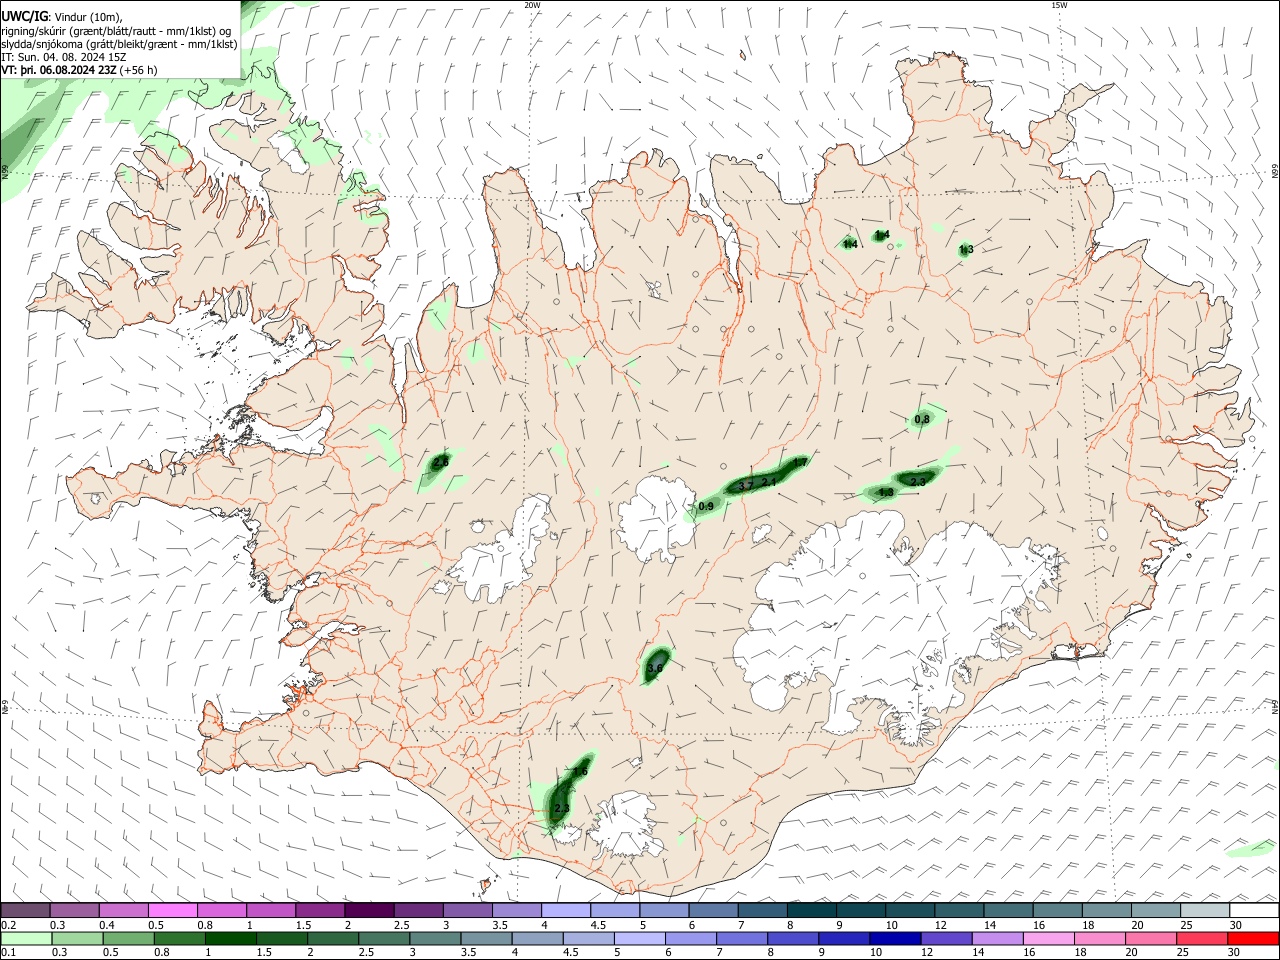The width and height of the screenshot is (1280, 960).
Task: Select the light pink 16 mm swatch
Action: pyautogui.click(x=1049, y=937)
